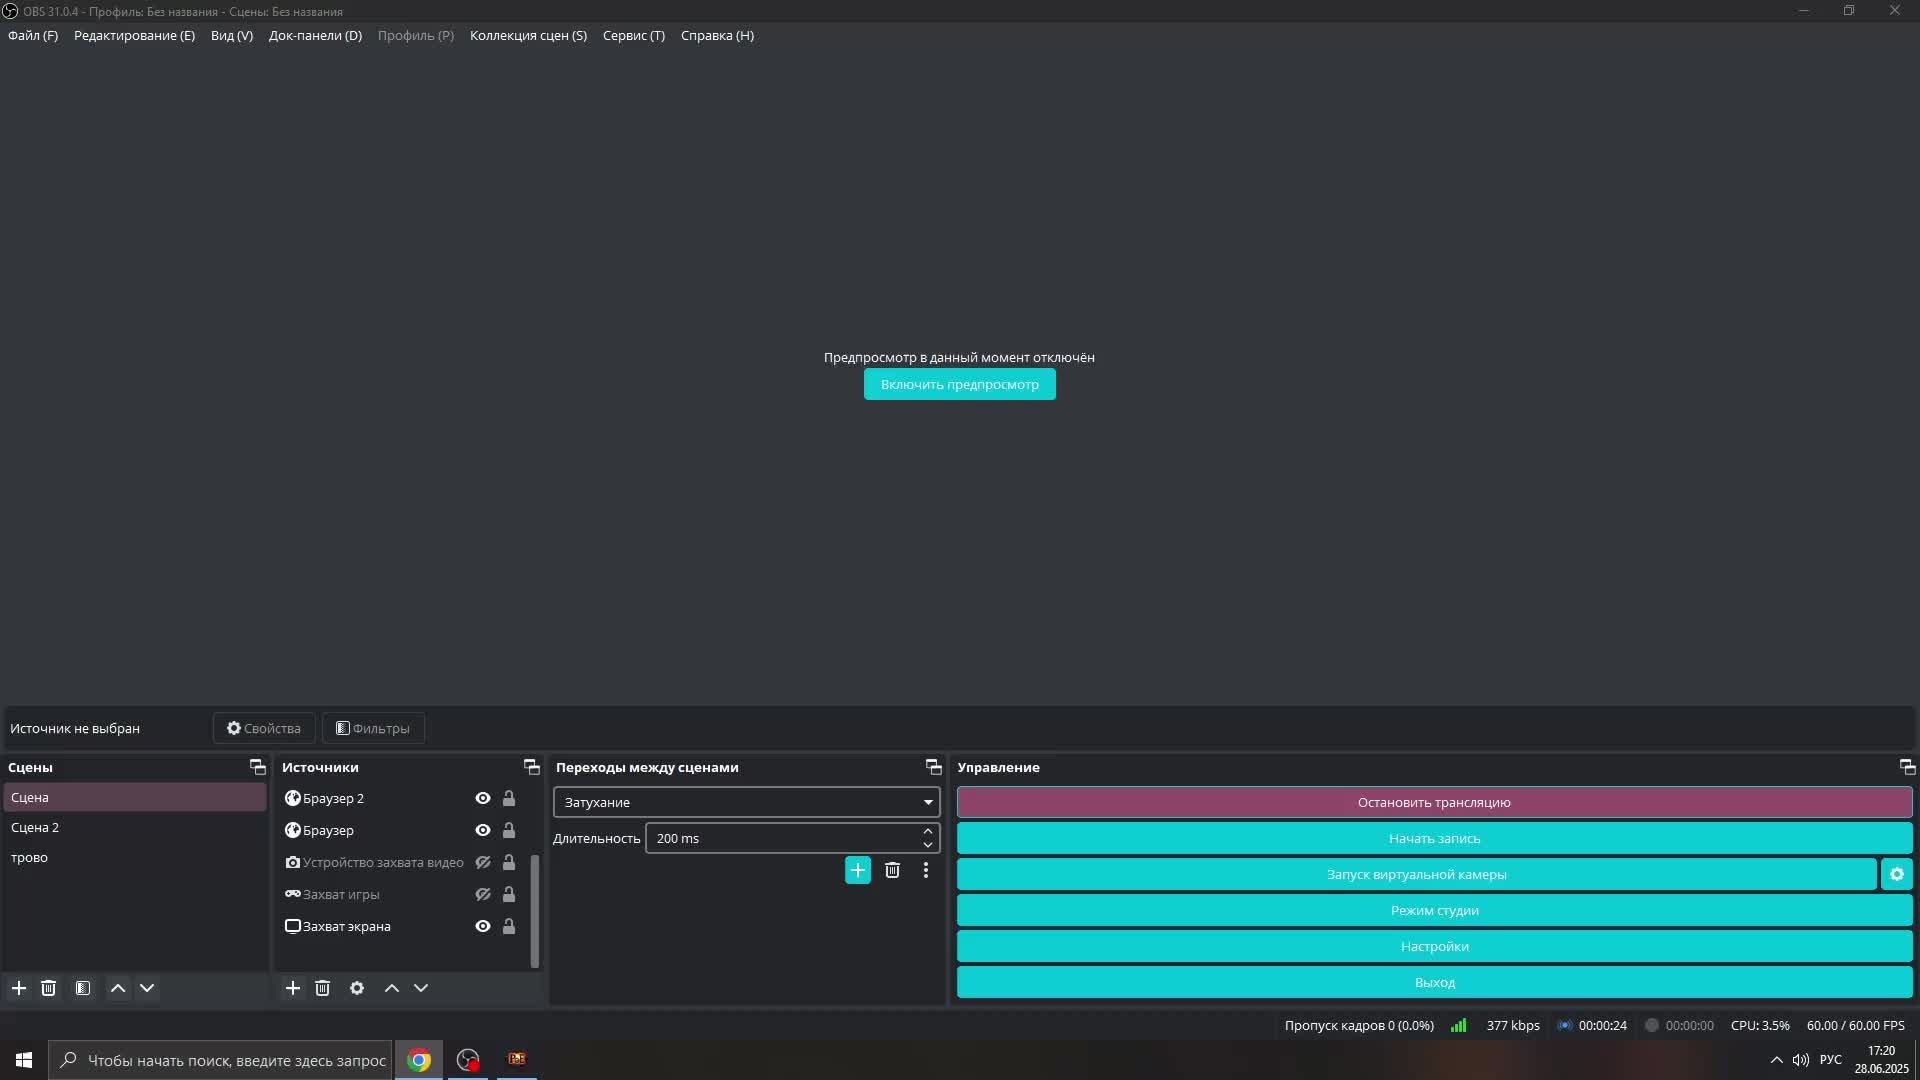The height and width of the screenshot is (1080, 1920).
Task: Open the Сервис menu
Action: point(633,35)
